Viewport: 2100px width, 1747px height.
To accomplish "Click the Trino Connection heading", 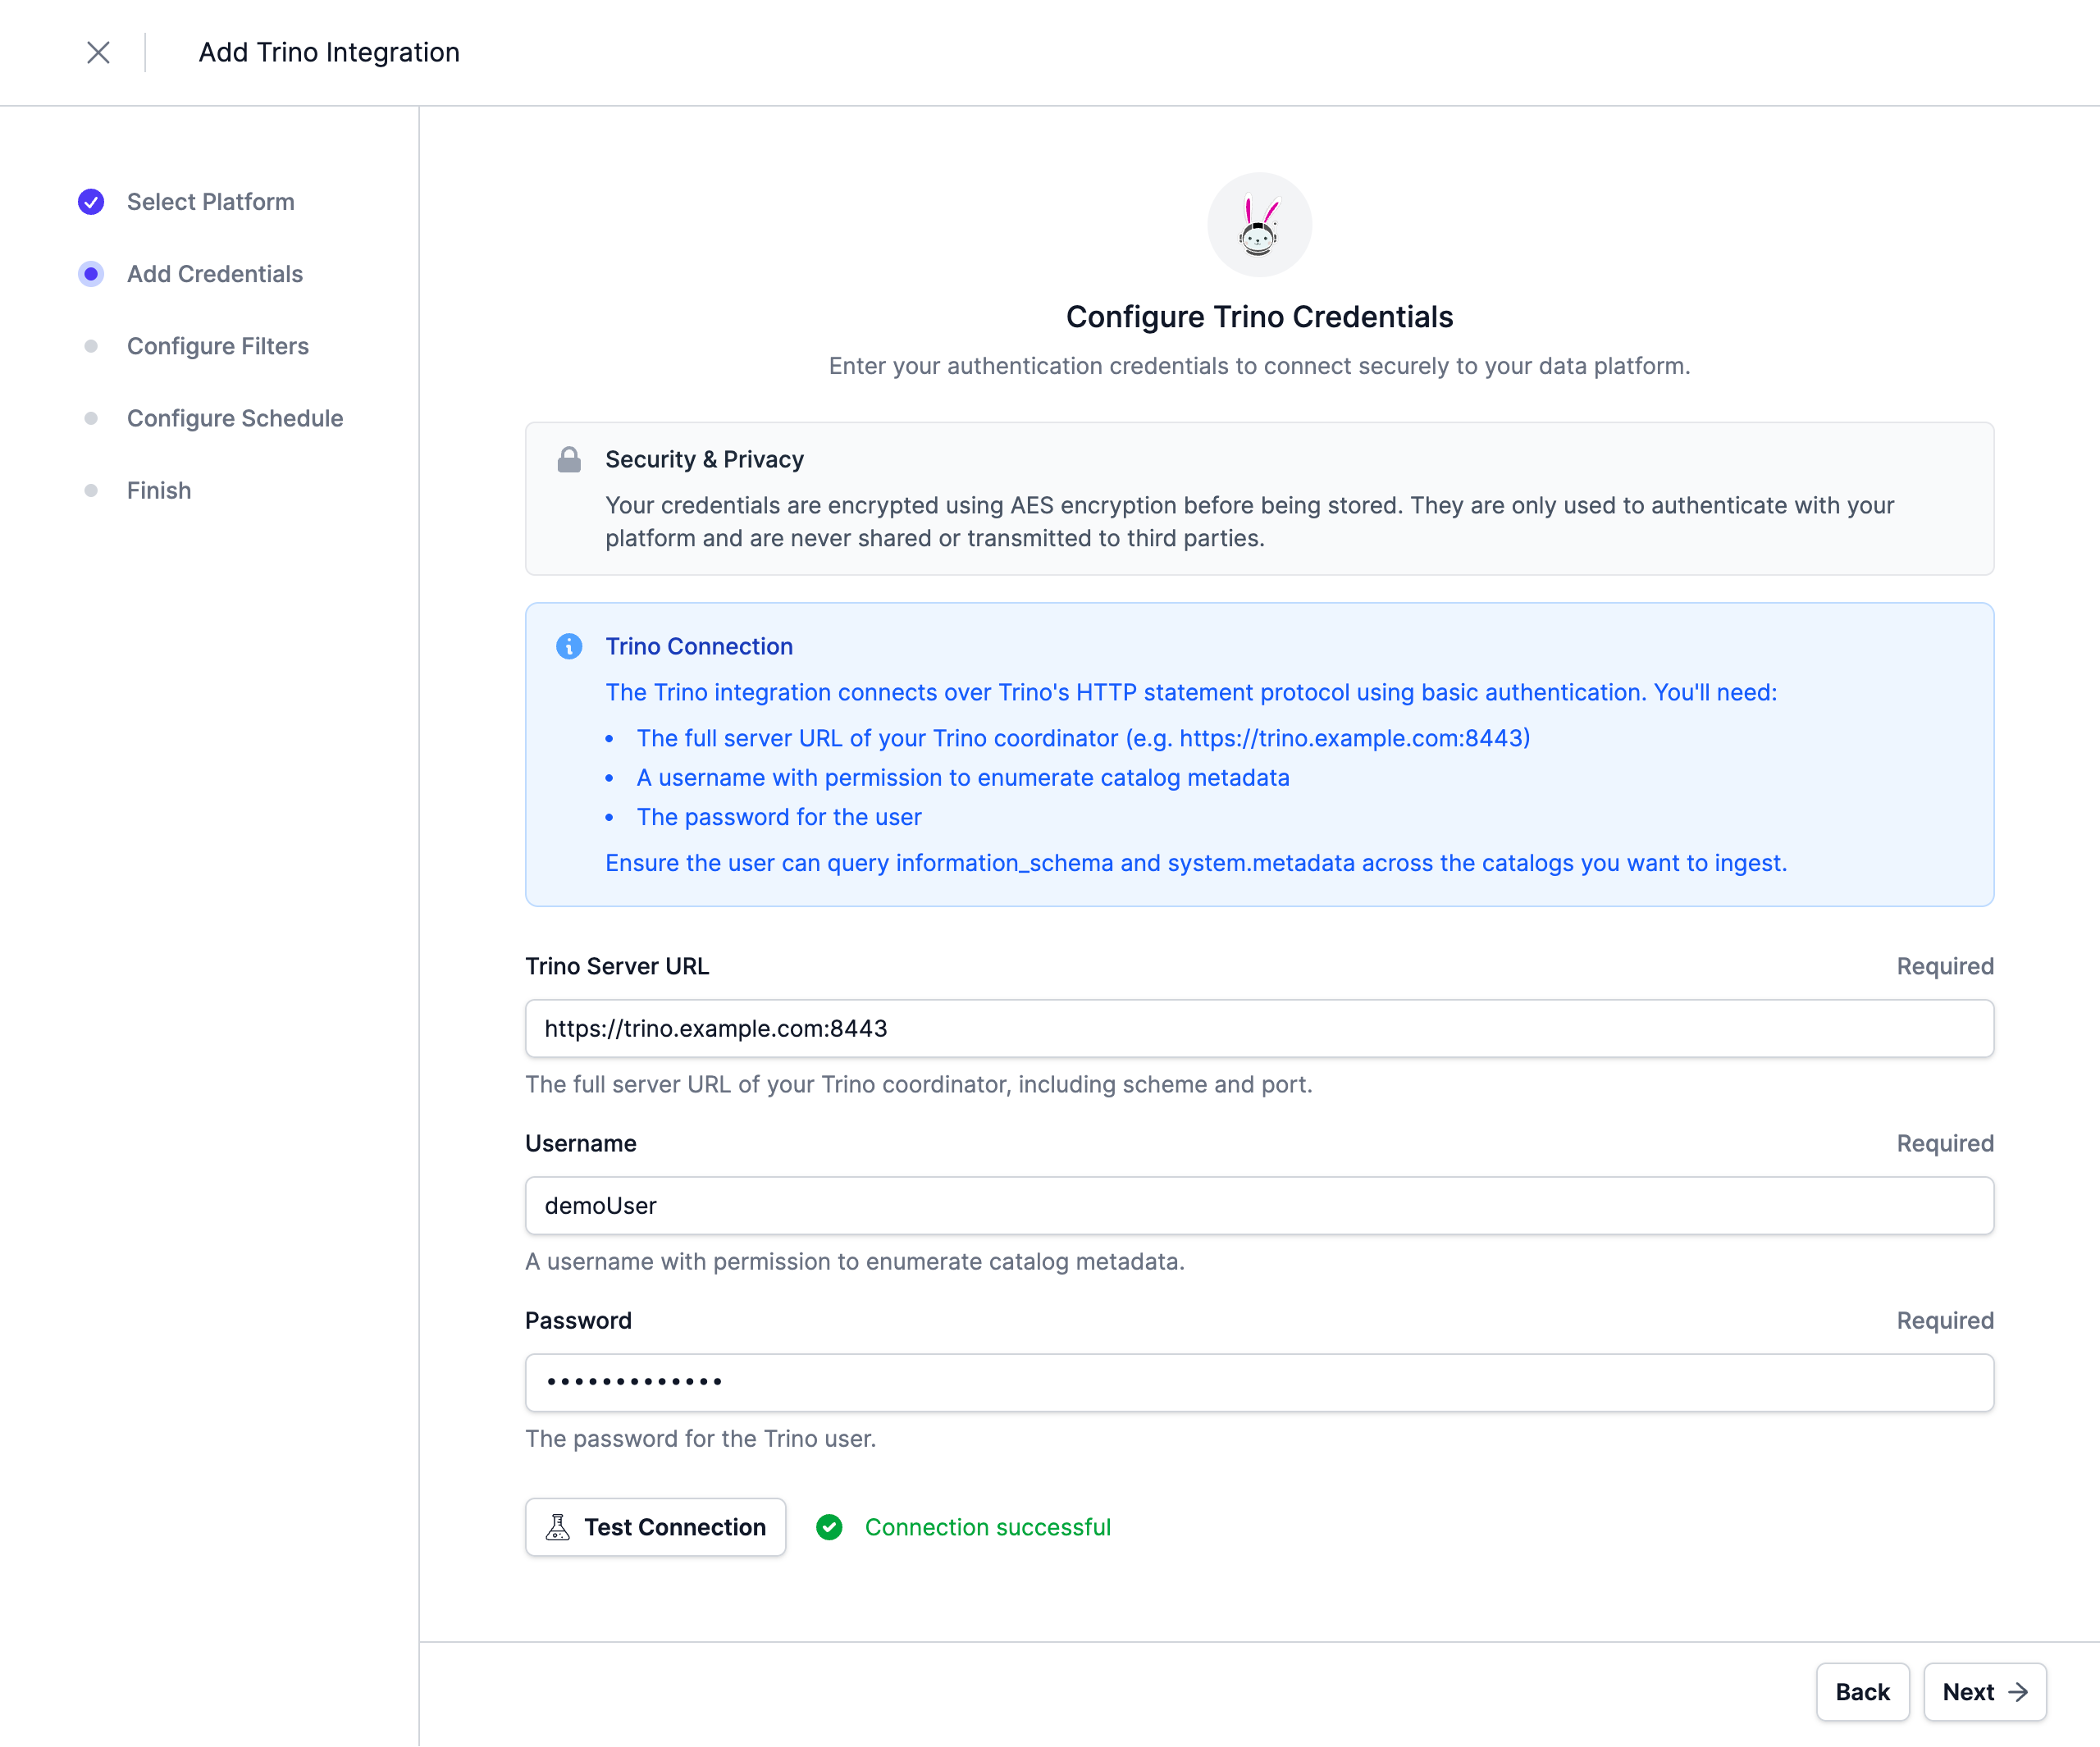I will [699, 647].
